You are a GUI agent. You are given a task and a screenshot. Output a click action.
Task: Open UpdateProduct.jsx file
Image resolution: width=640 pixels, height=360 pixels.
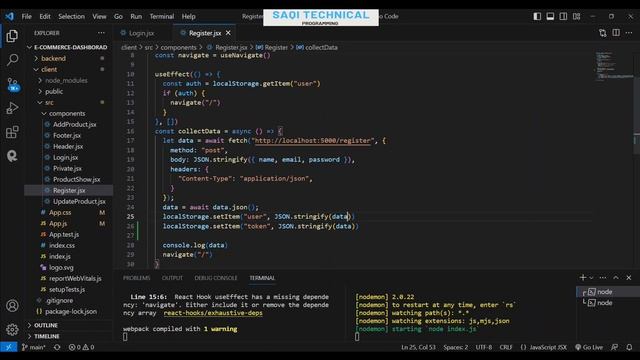click(x=79, y=202)
